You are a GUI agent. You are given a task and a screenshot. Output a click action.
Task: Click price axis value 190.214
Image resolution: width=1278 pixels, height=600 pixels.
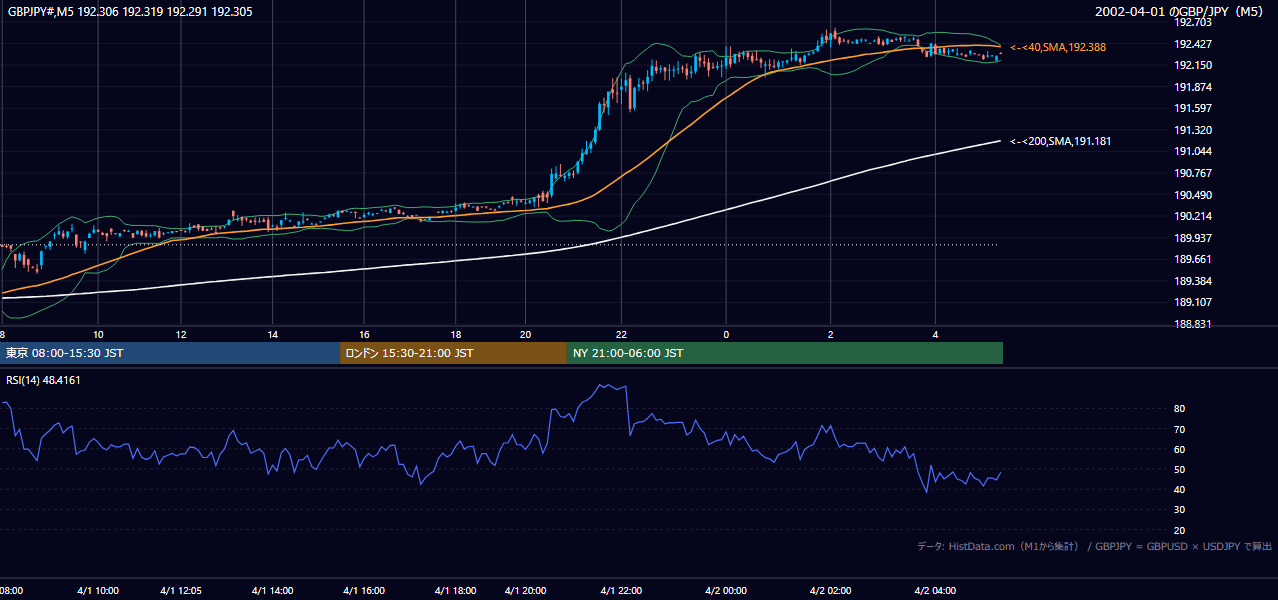click(x=1193, y=216)
